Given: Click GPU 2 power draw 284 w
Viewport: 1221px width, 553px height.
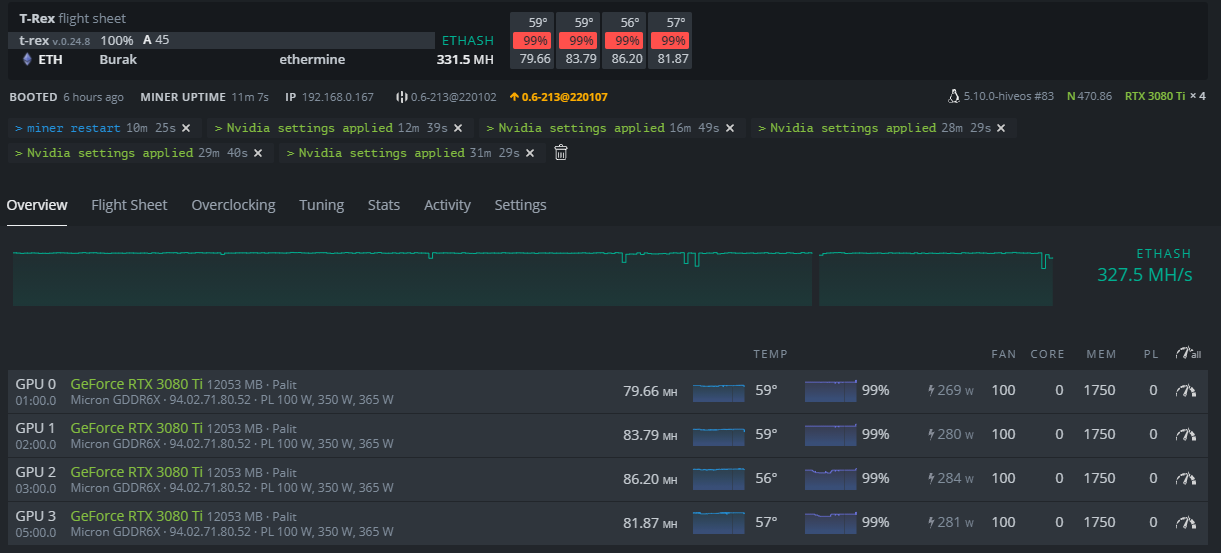Looking at the screenshot, I should pyautogui.click(x=951, y=479).
